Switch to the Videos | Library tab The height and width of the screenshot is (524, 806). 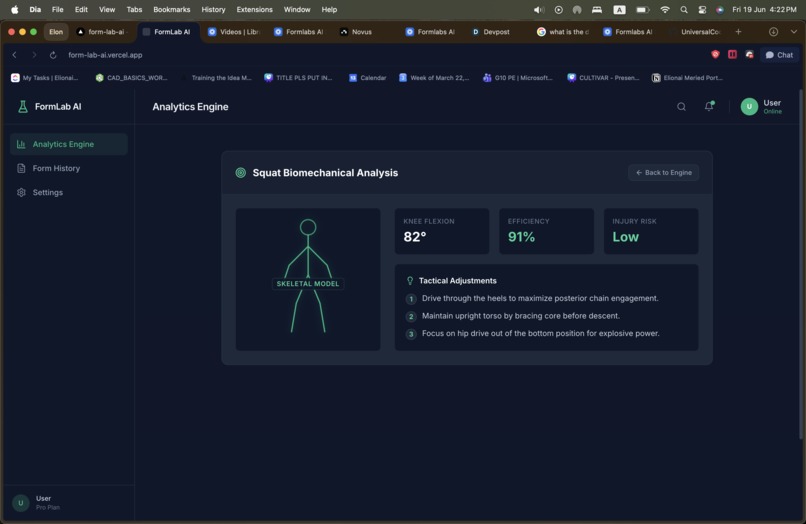pyautogui.click(x=234, y=32)
